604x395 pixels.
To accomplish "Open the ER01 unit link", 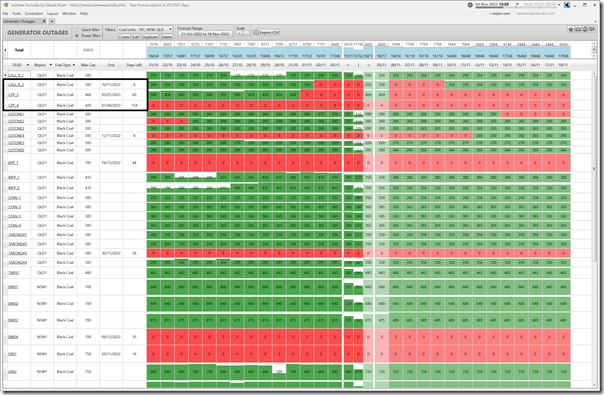I will coord(12,354).
